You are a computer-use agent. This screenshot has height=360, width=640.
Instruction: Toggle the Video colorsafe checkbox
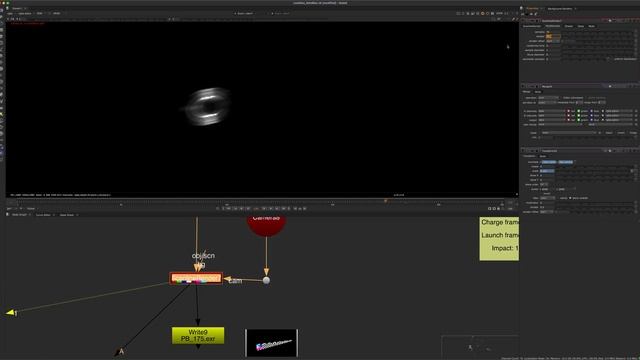(562, 98)
